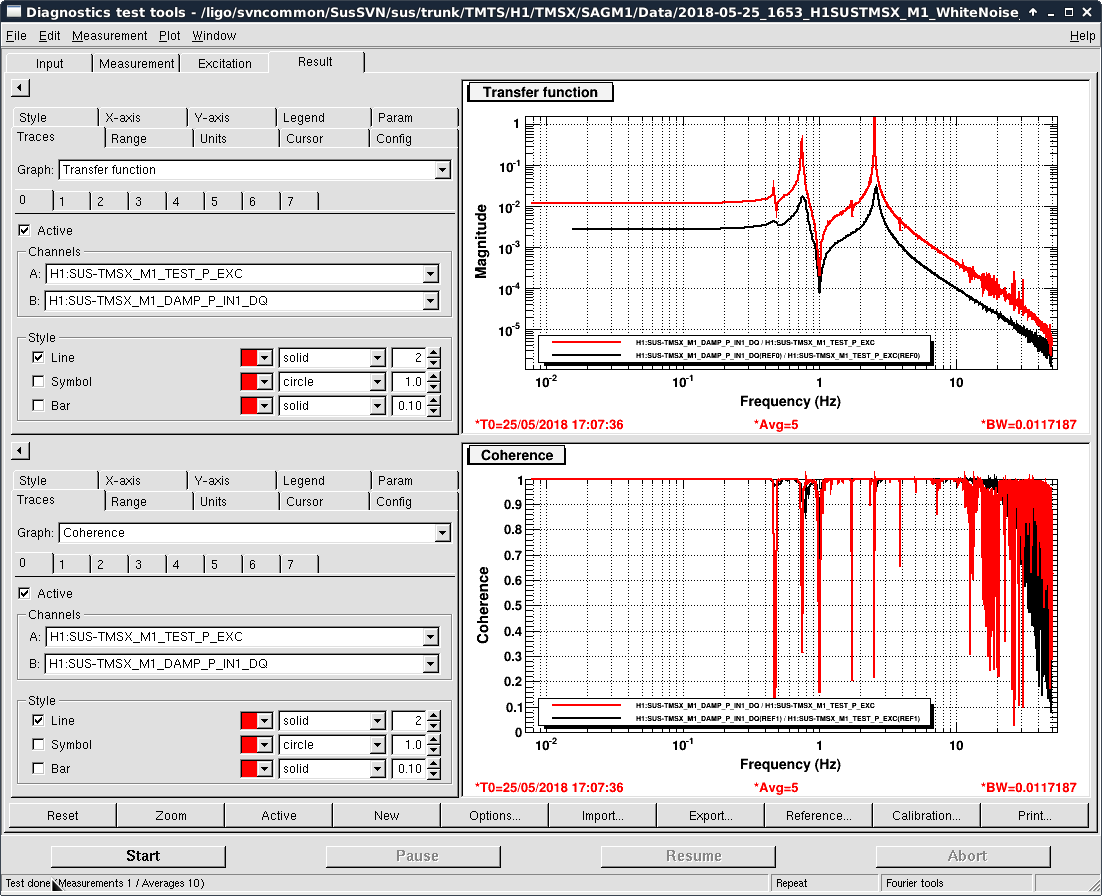Open the upper channel B DAMP_P_IN1_DQ dropdown

pos(430,301)
